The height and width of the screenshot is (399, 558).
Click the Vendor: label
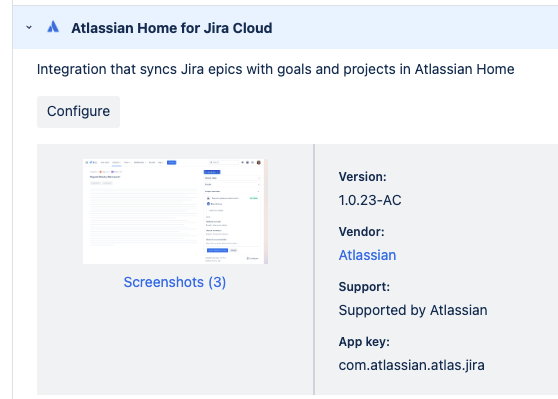point(361,232)
